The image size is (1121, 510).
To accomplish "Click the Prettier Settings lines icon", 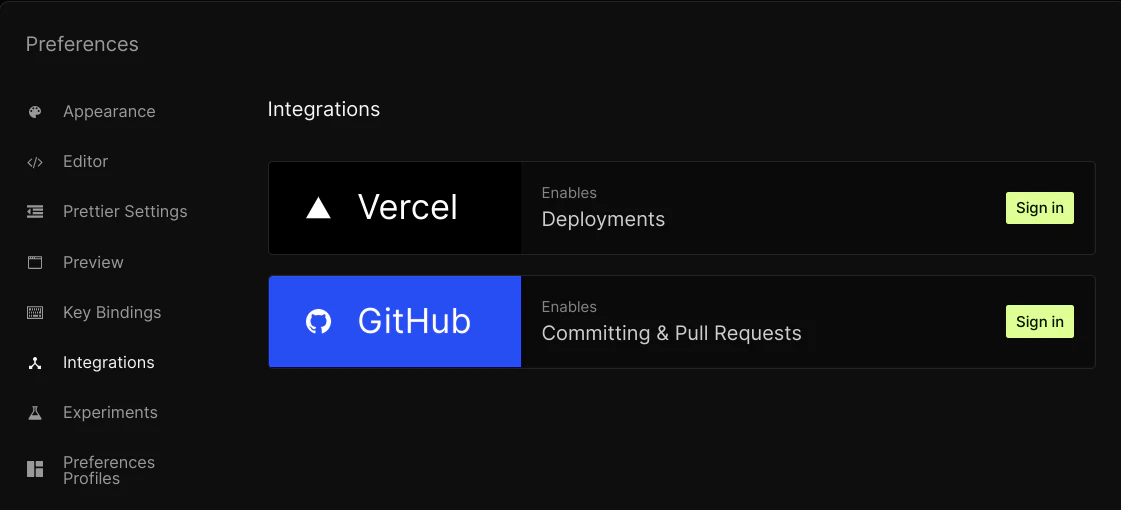I will 35,212.
